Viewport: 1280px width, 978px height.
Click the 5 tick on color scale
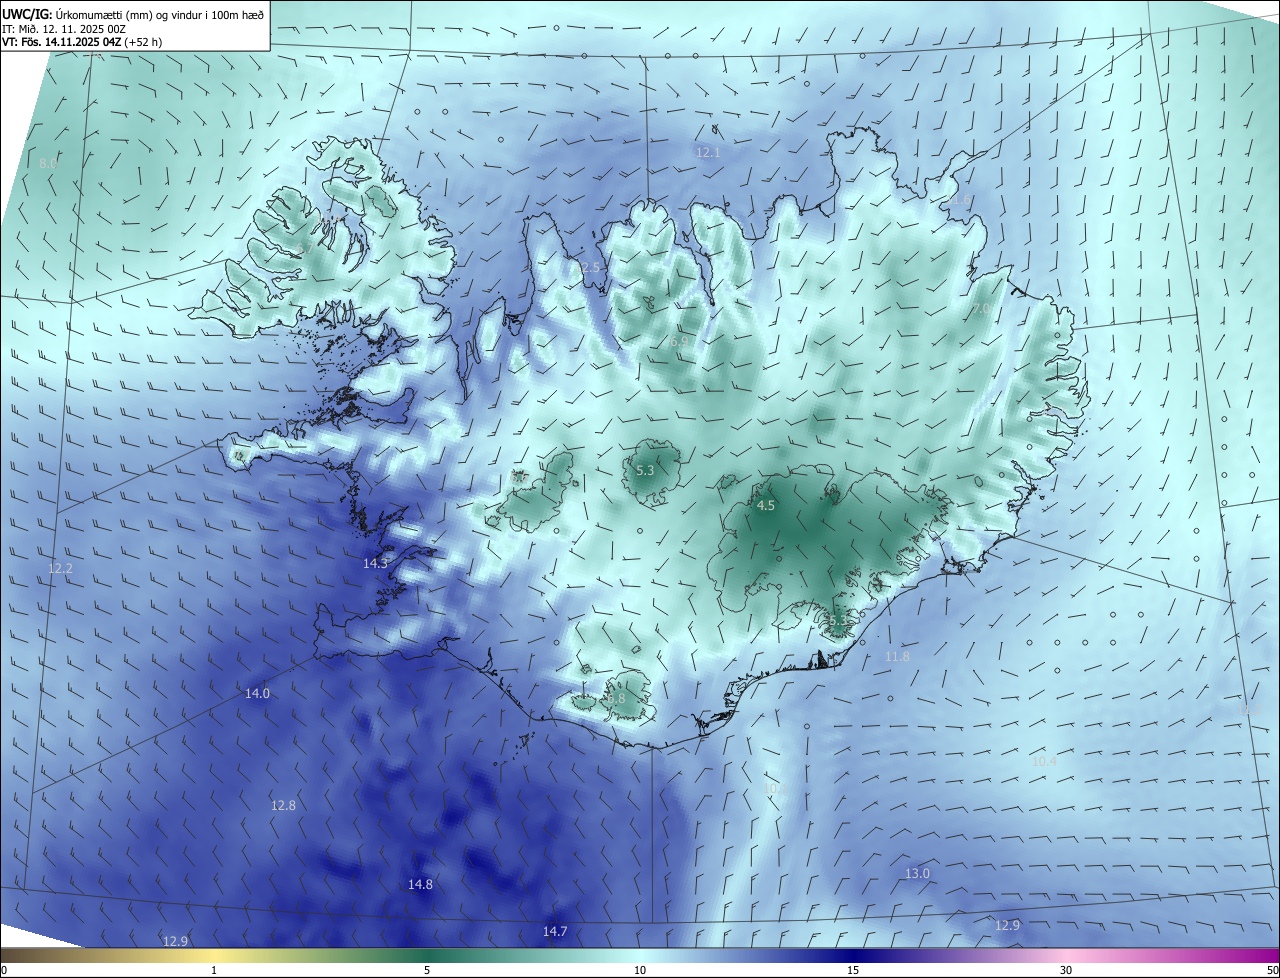coord(427,970)
